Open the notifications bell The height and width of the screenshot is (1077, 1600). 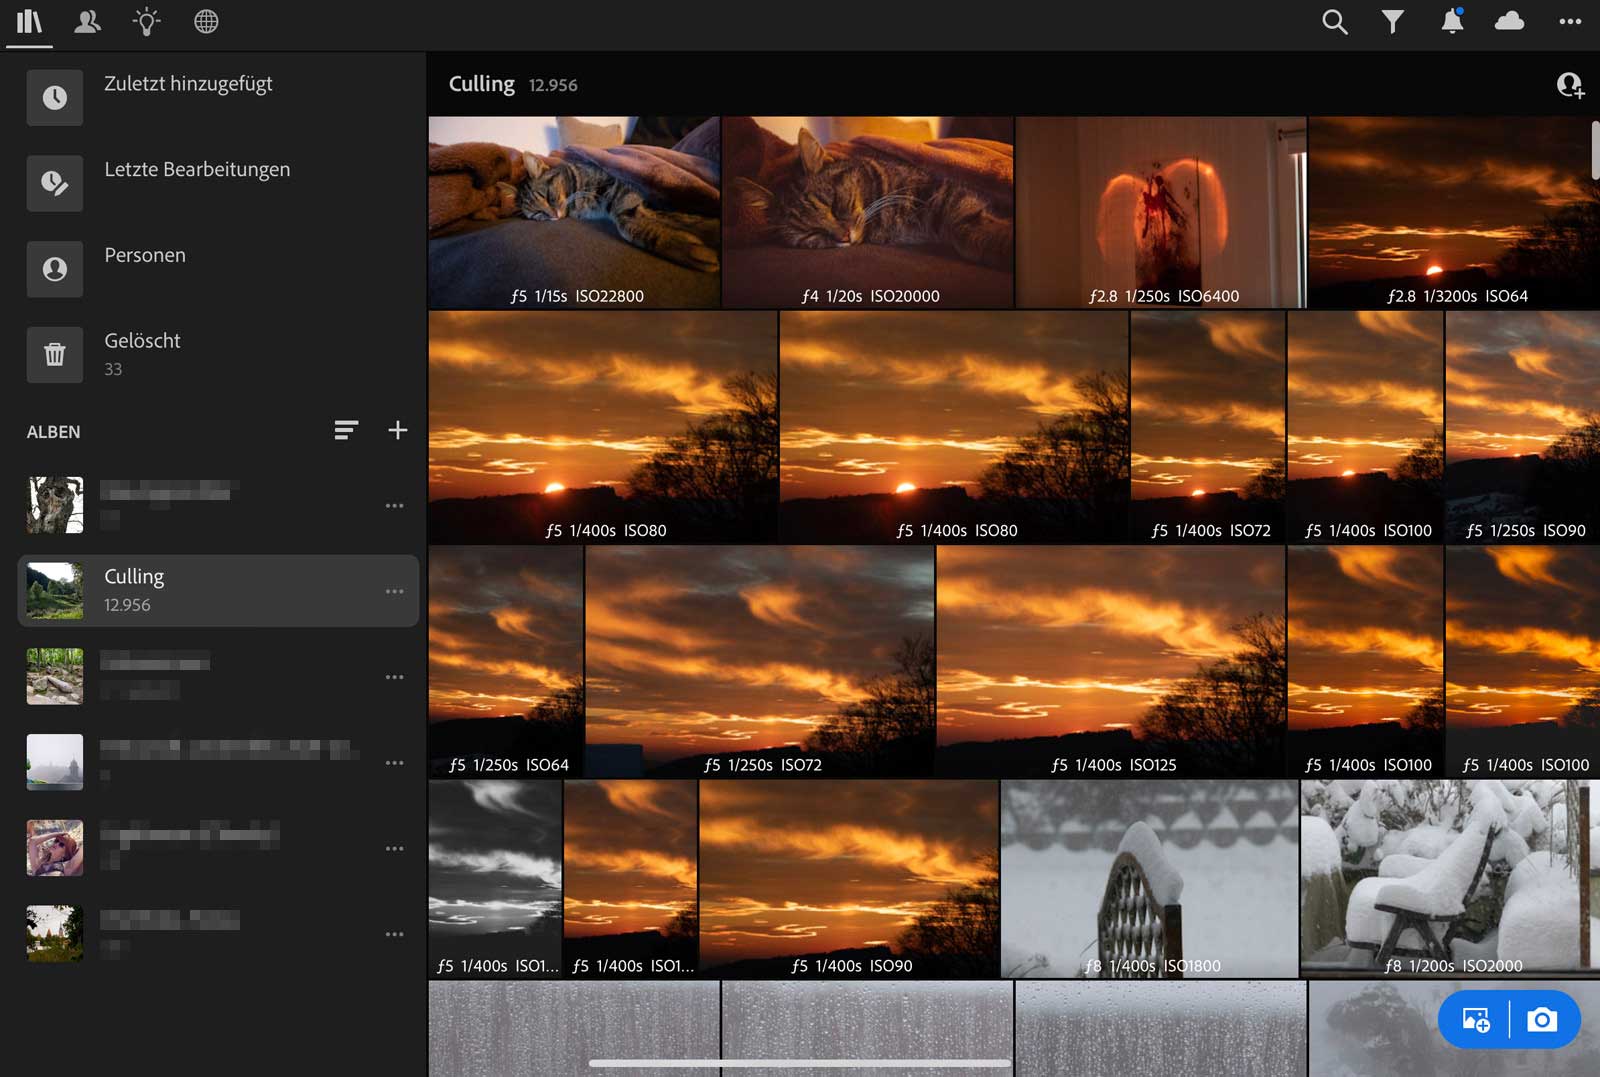(x=1452, y=22)
